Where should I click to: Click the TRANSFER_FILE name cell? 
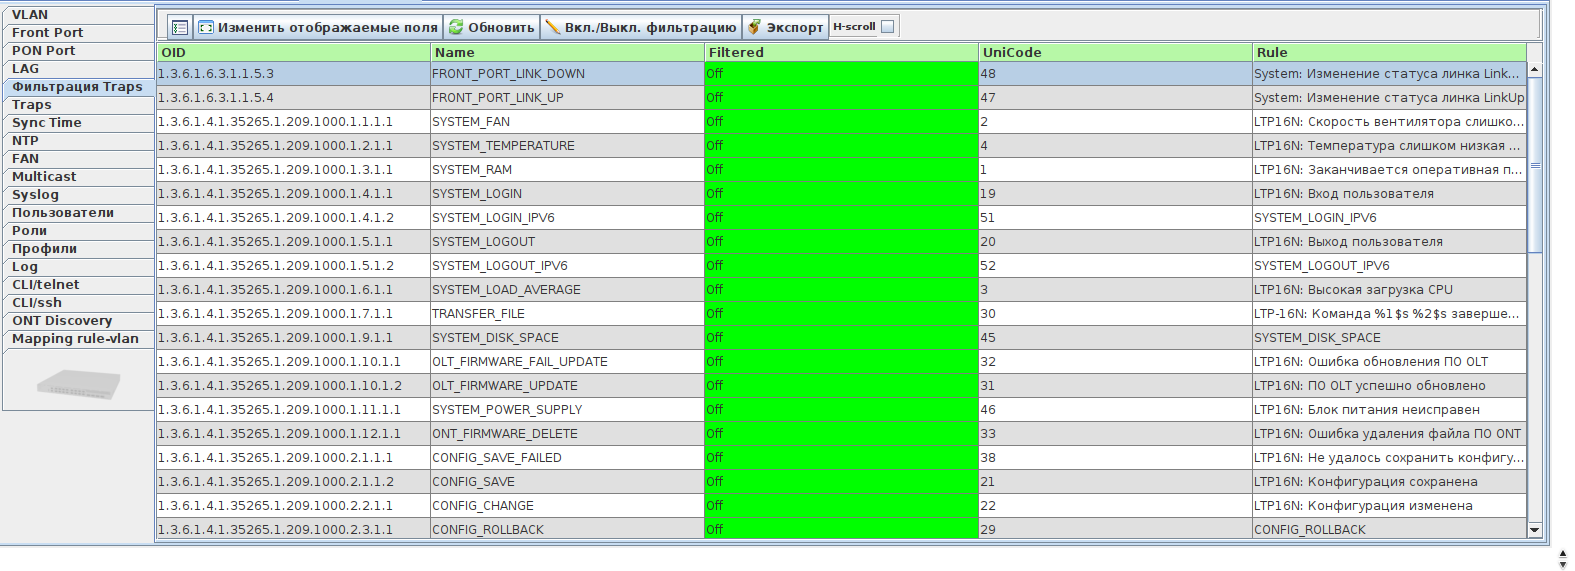point(567,314)
